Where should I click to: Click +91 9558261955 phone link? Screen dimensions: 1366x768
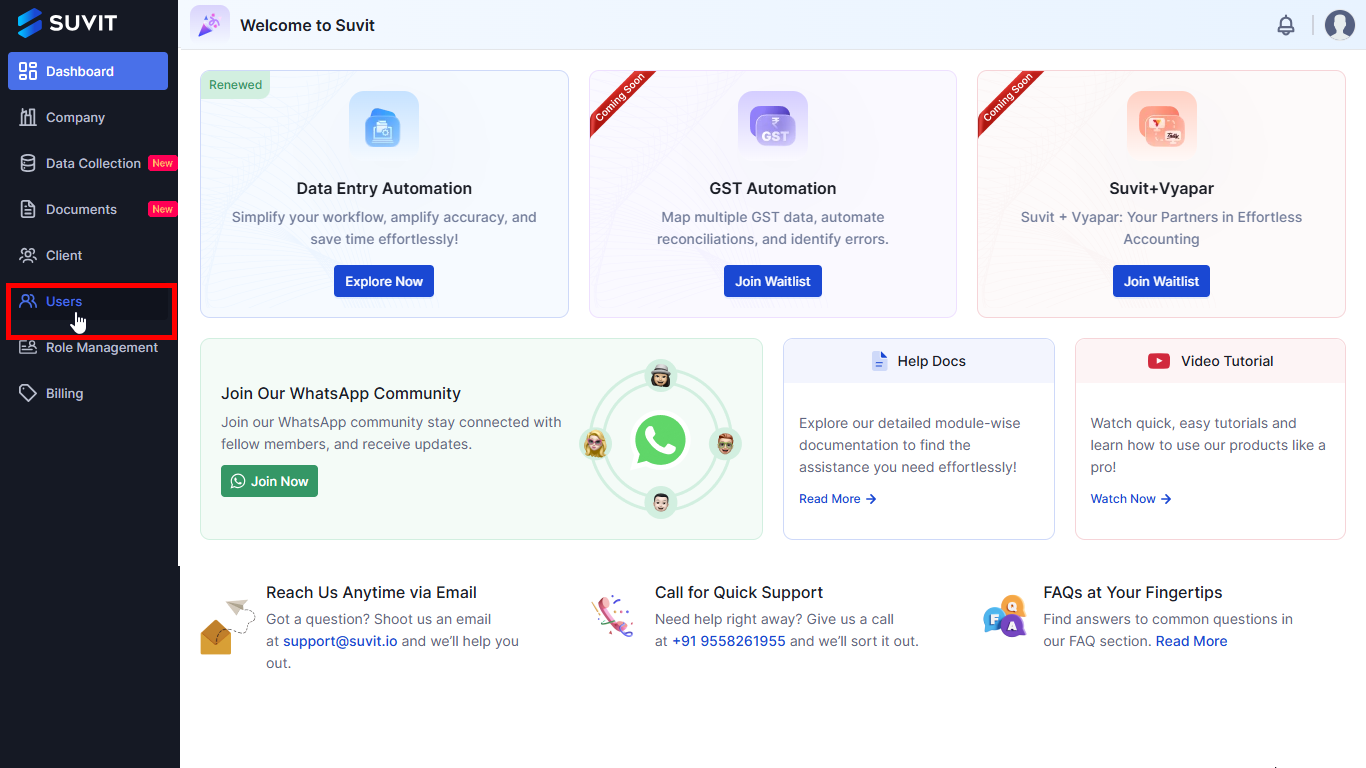coord(729,641)
